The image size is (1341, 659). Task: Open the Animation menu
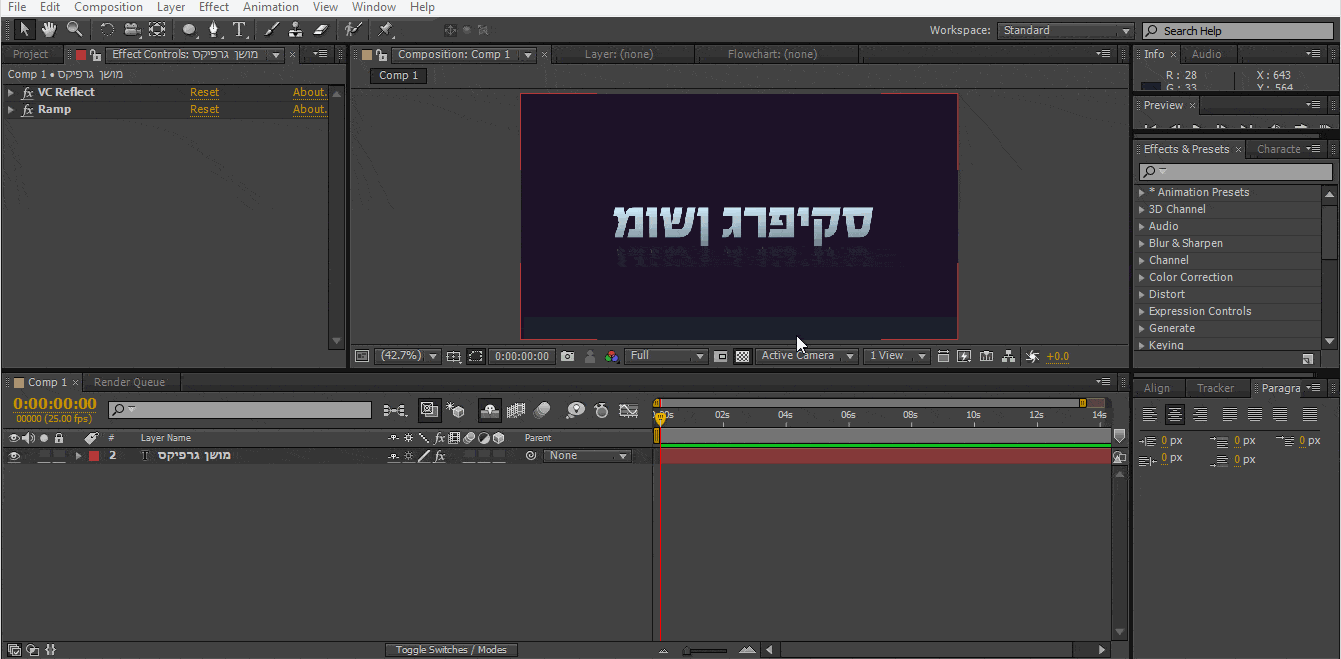270,7
